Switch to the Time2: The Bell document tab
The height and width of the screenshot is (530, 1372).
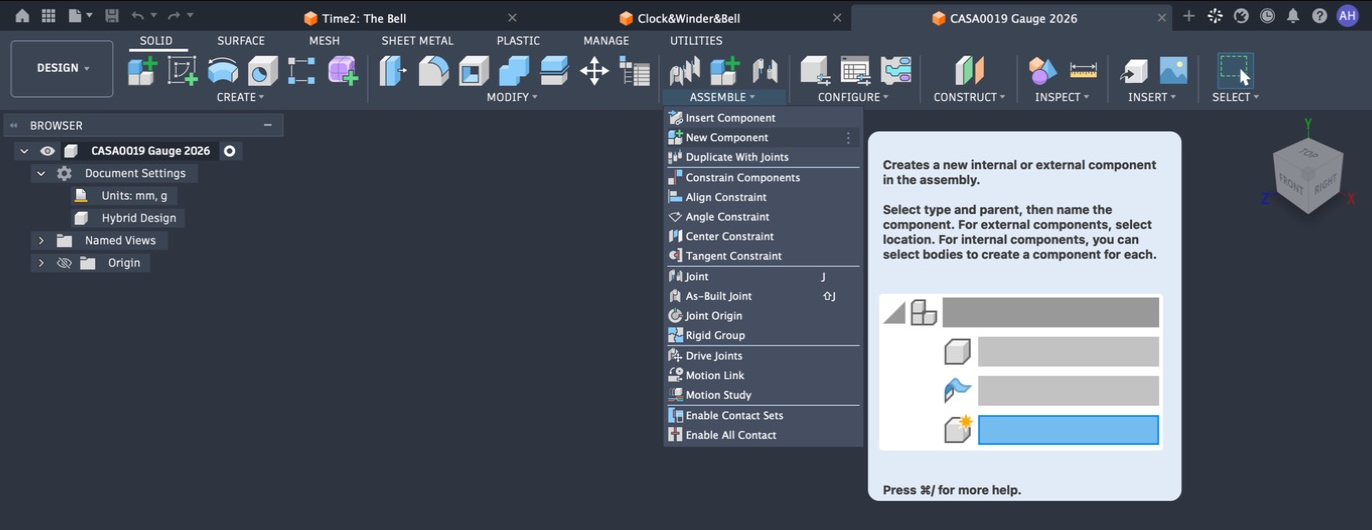point(364,18)
